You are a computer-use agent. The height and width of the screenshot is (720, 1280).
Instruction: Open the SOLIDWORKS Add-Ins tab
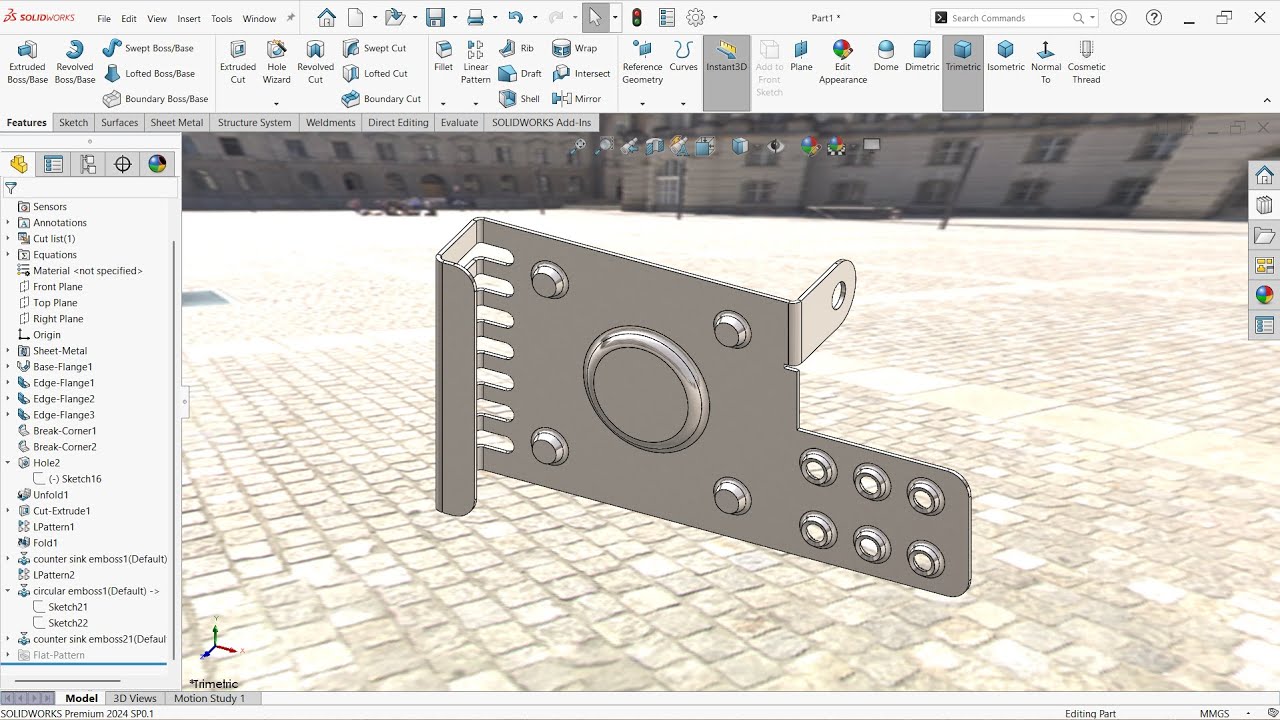(x=541, y=122)
